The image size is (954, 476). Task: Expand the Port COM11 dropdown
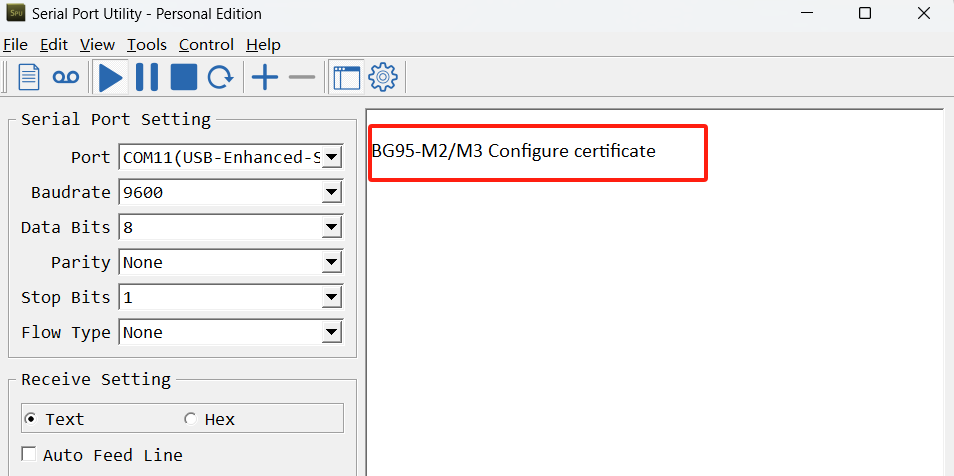pos(331,158)
